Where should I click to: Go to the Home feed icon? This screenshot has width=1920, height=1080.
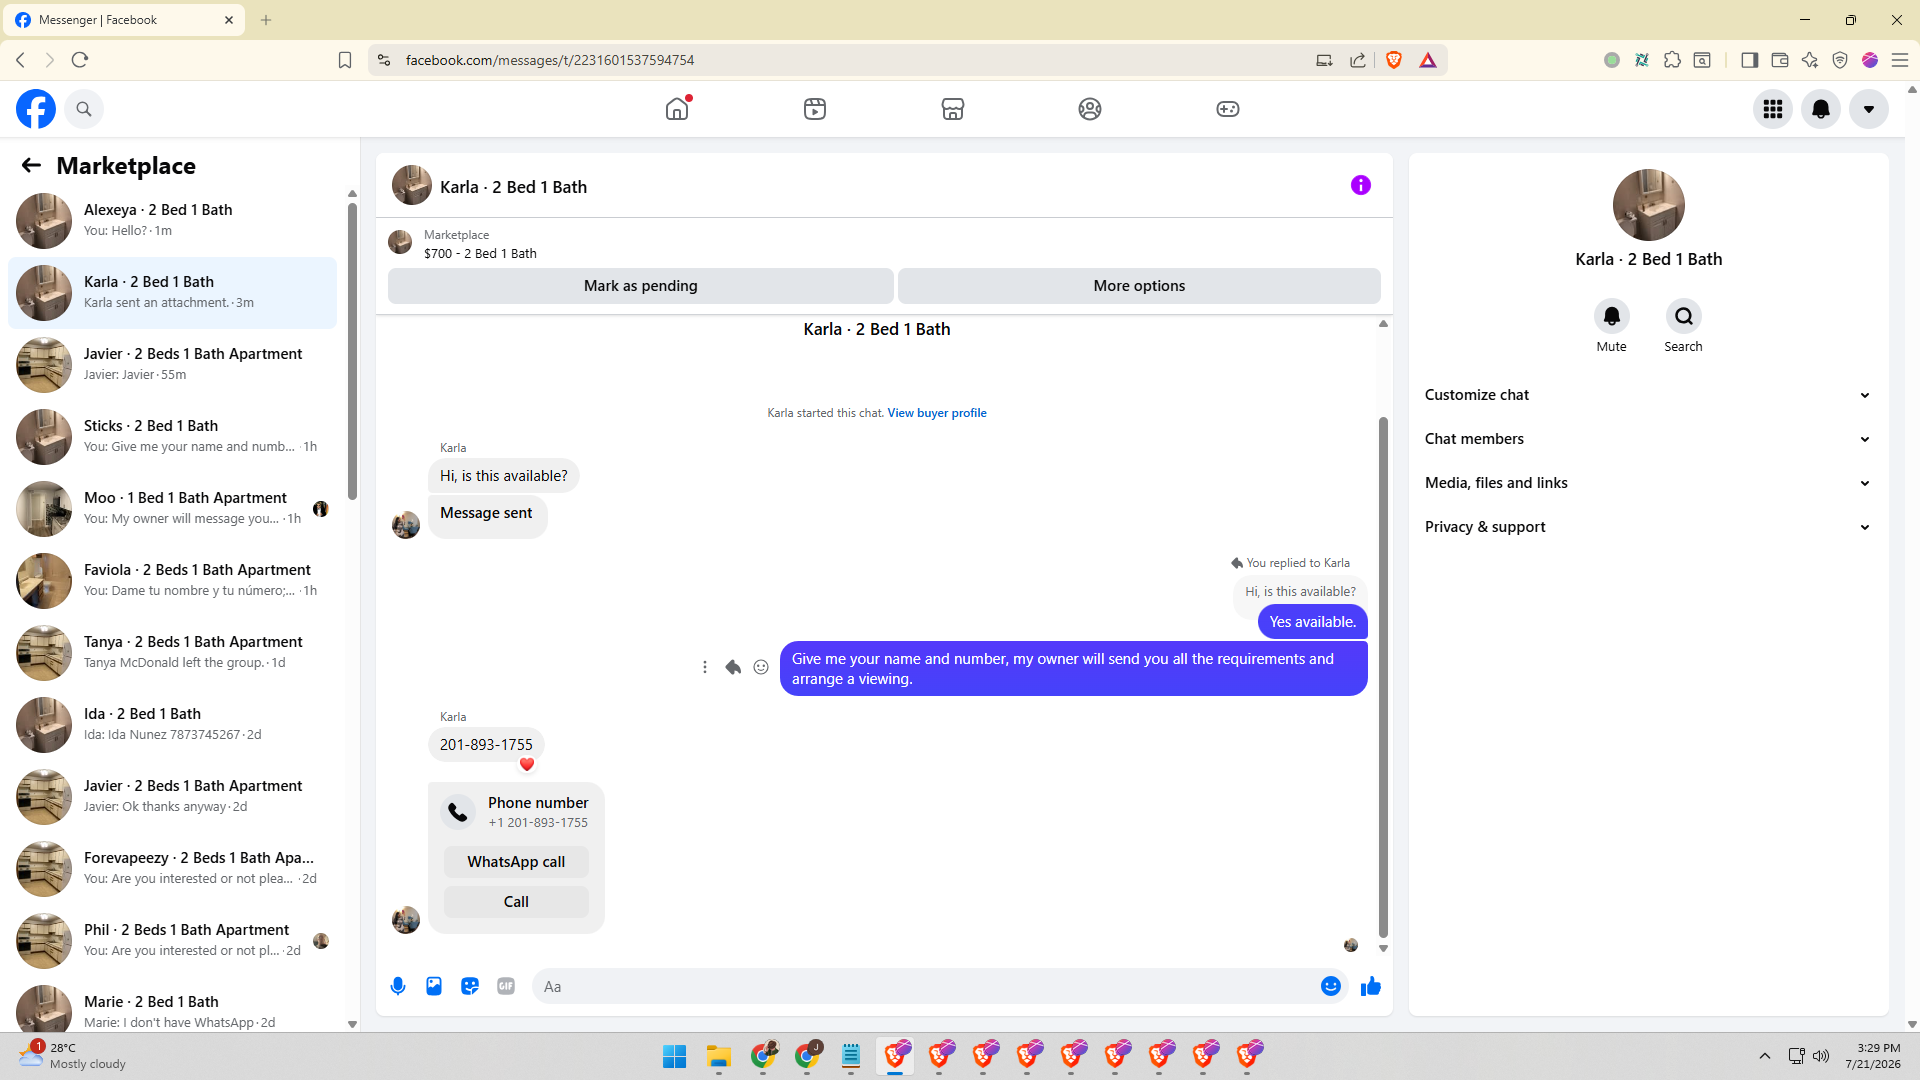[x=677, y=109]
